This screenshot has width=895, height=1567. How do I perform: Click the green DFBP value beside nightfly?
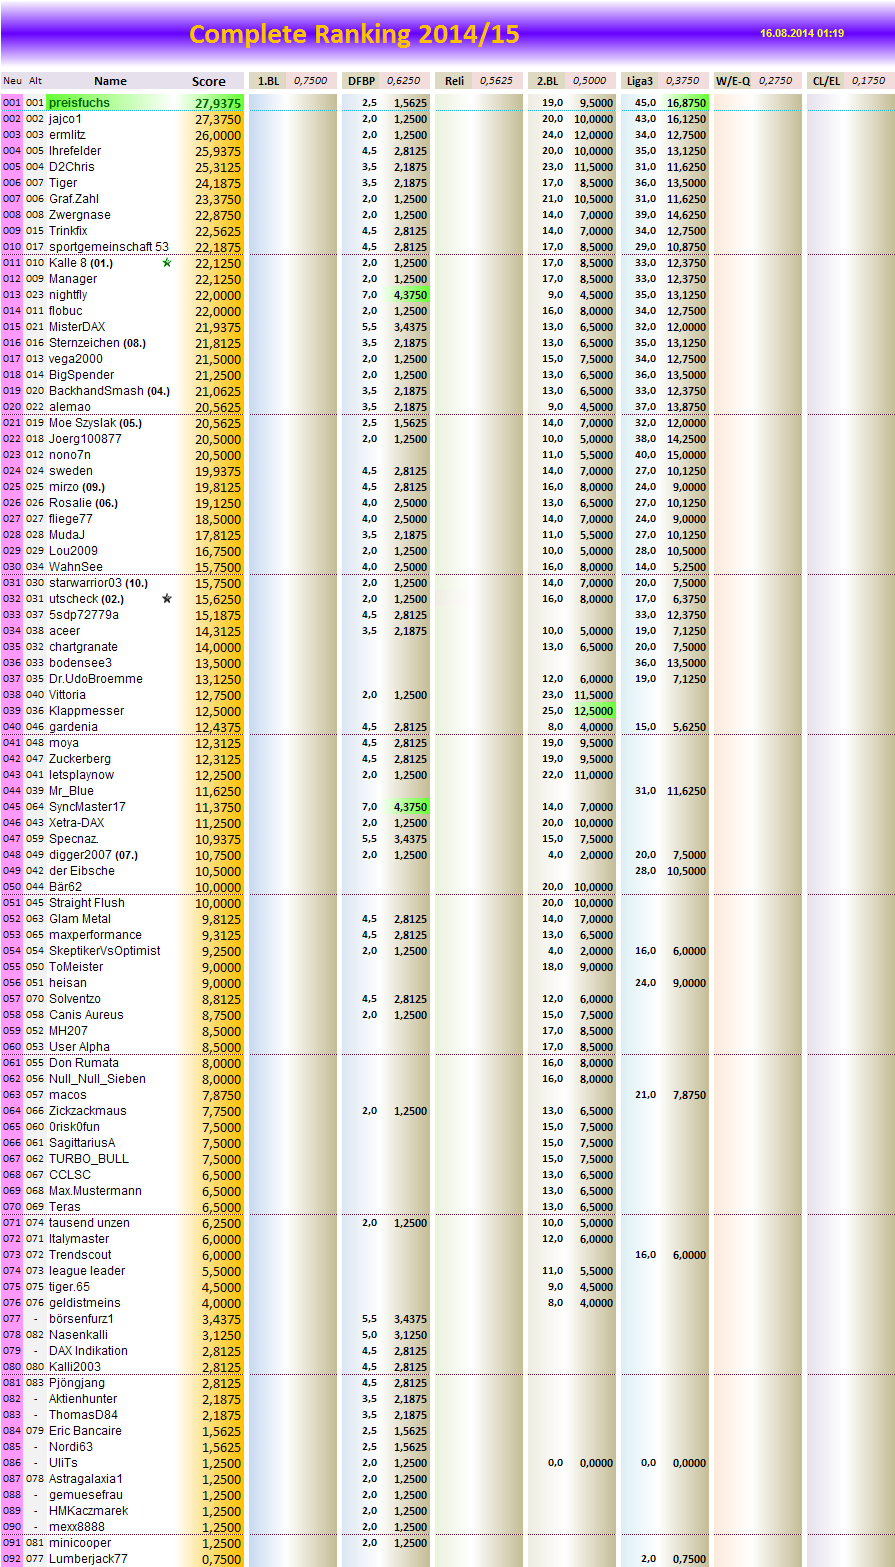coord(409,294)
